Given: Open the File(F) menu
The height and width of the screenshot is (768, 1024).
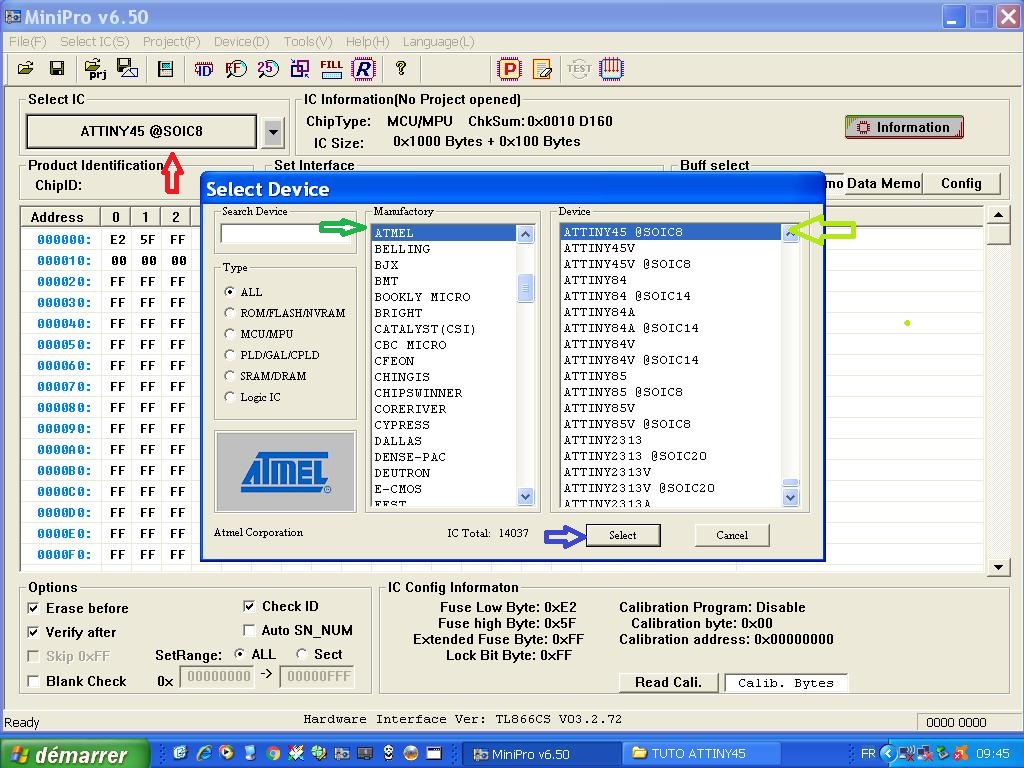Looking at the screenshot, I should tap(27, 42).
